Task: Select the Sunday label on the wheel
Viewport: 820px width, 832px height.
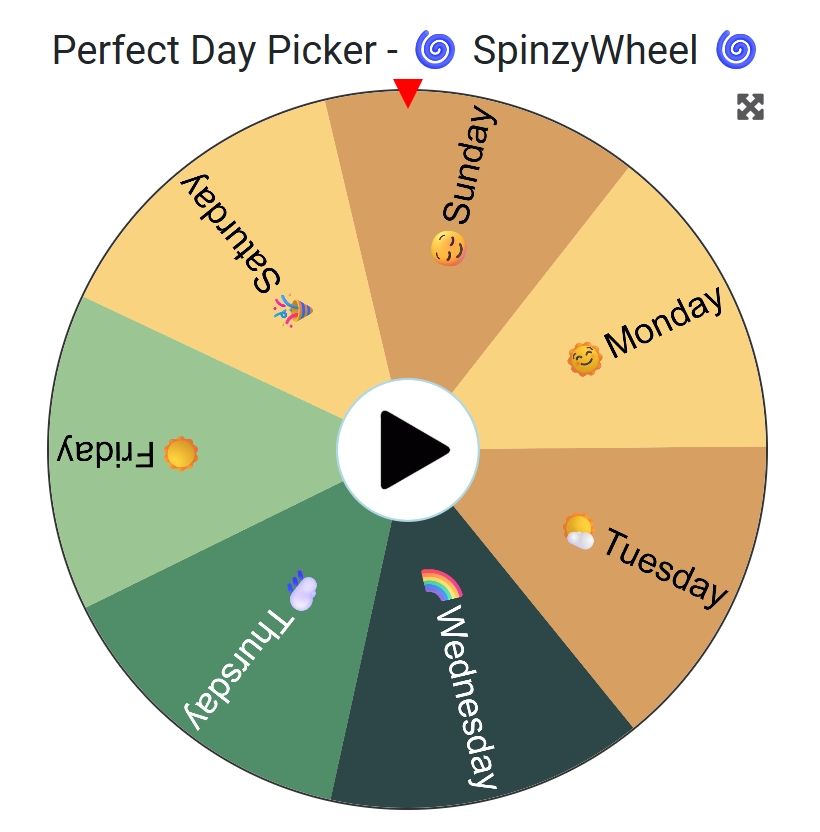Action: click(470, 166)
